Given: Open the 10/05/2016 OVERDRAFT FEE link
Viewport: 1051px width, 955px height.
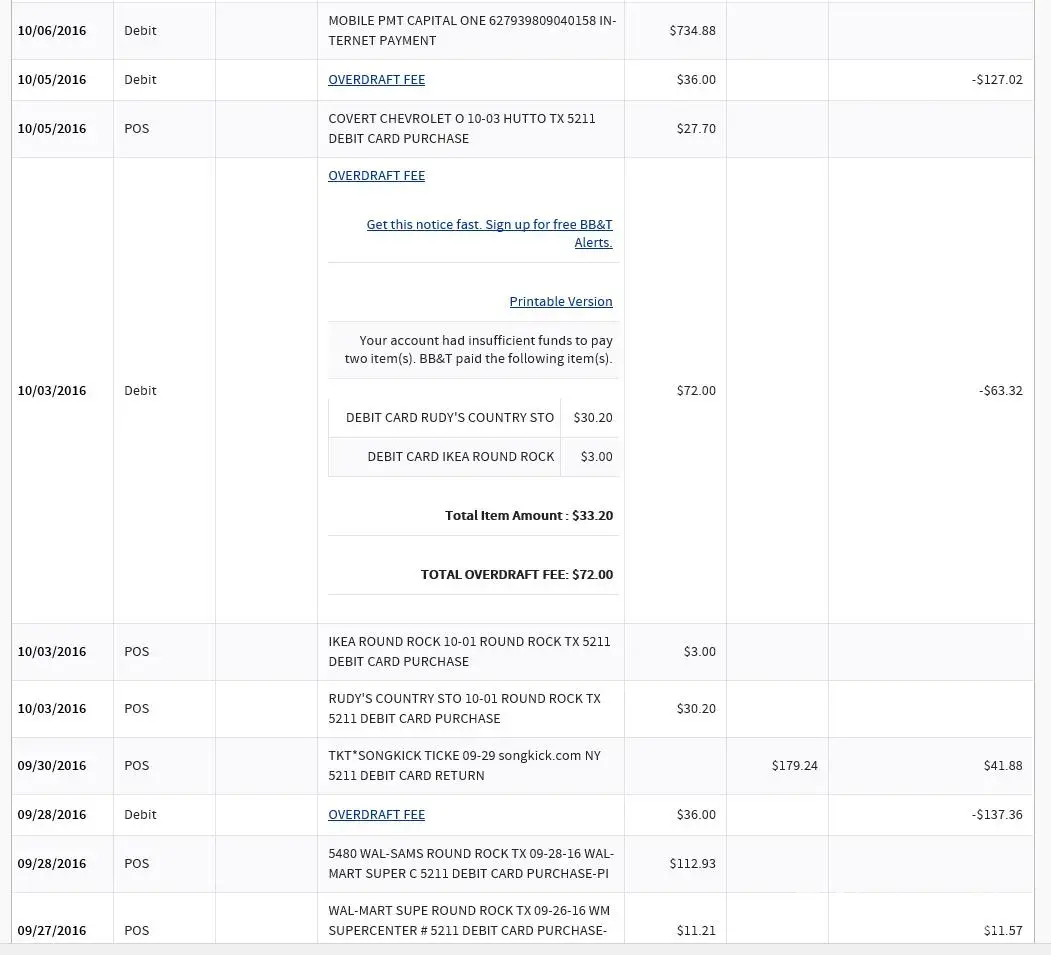Looking at the screenshot, I should coord(376,80).
